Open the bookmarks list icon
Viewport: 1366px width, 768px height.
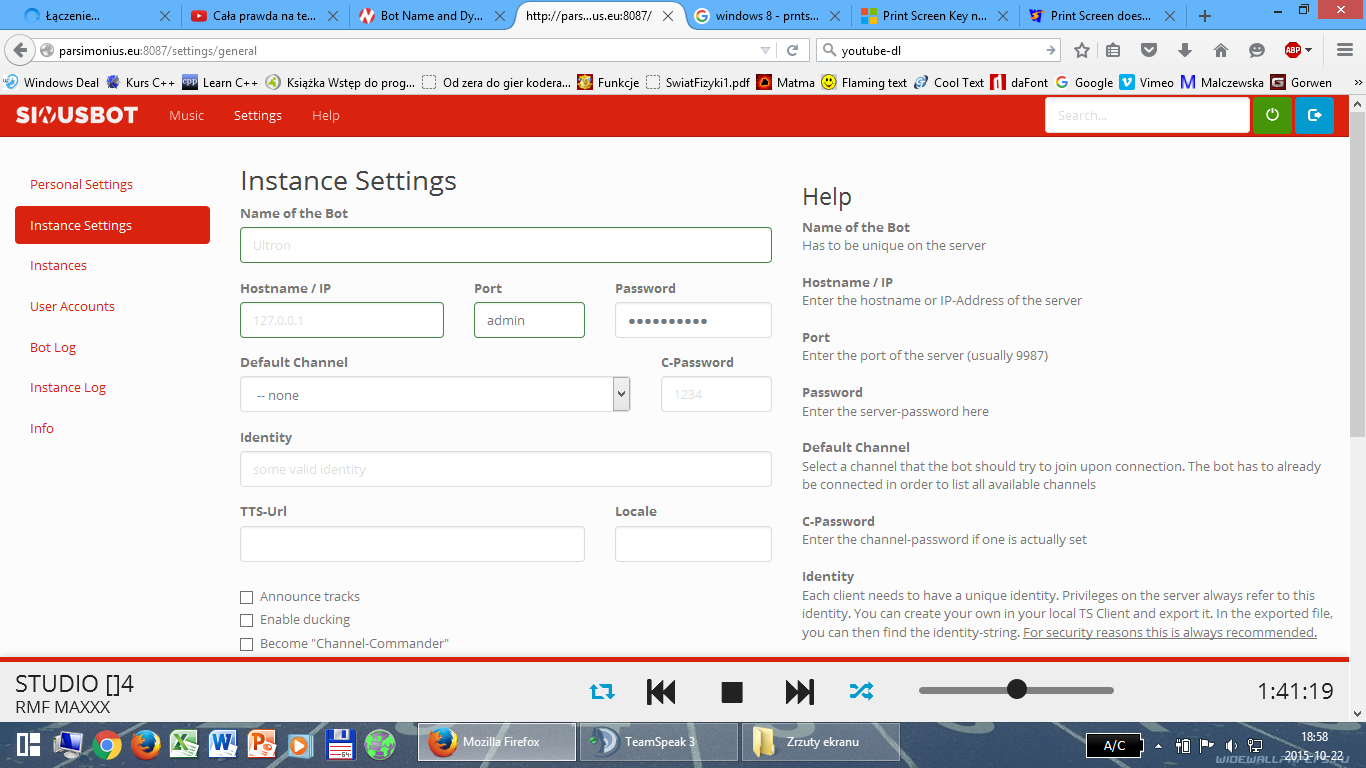[1113, 50]
